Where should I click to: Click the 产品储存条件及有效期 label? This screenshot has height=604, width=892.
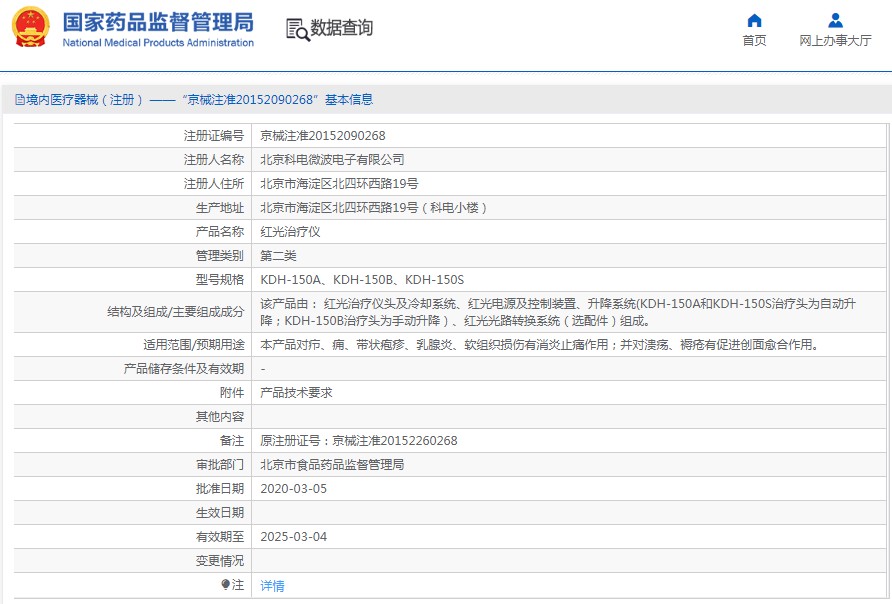184,369
